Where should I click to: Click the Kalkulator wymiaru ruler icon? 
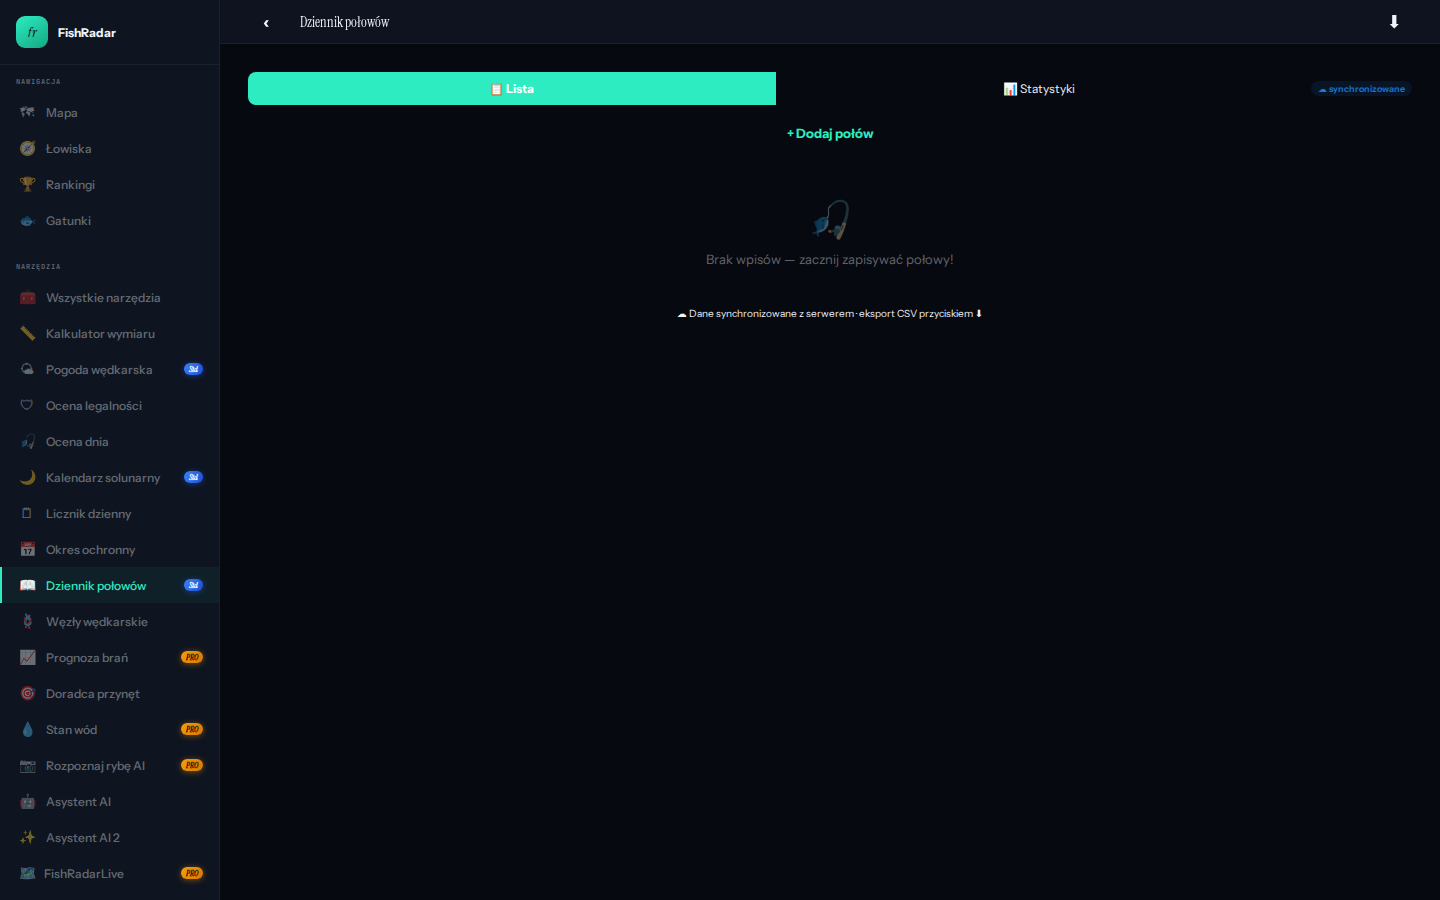28,334
